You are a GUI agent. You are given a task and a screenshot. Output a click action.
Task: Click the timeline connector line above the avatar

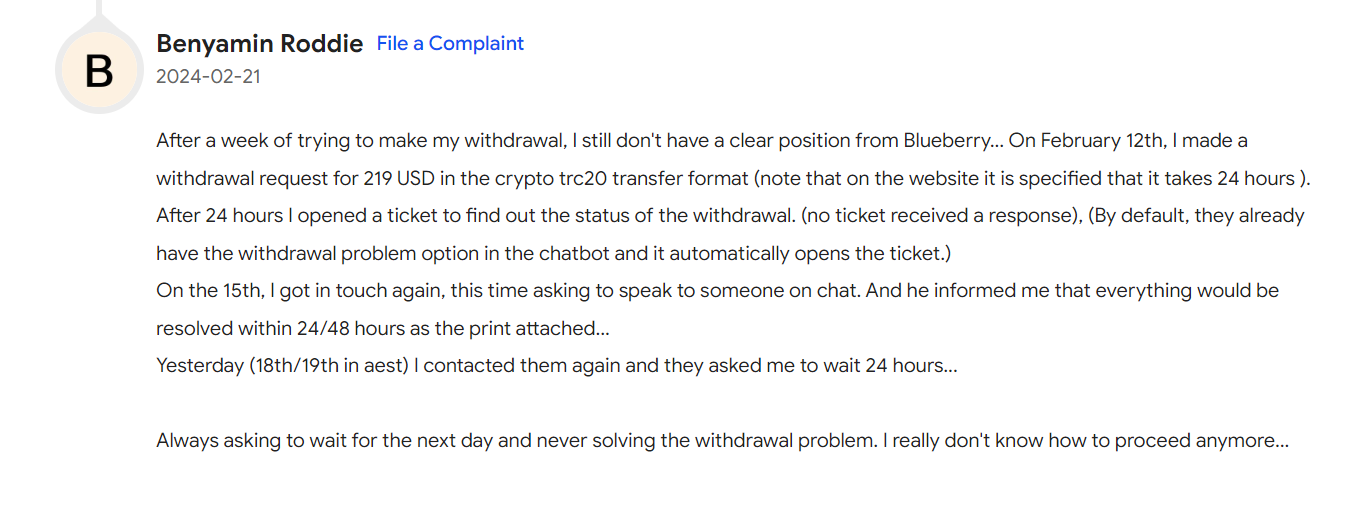pyautogui.click(x=98, y=10)
